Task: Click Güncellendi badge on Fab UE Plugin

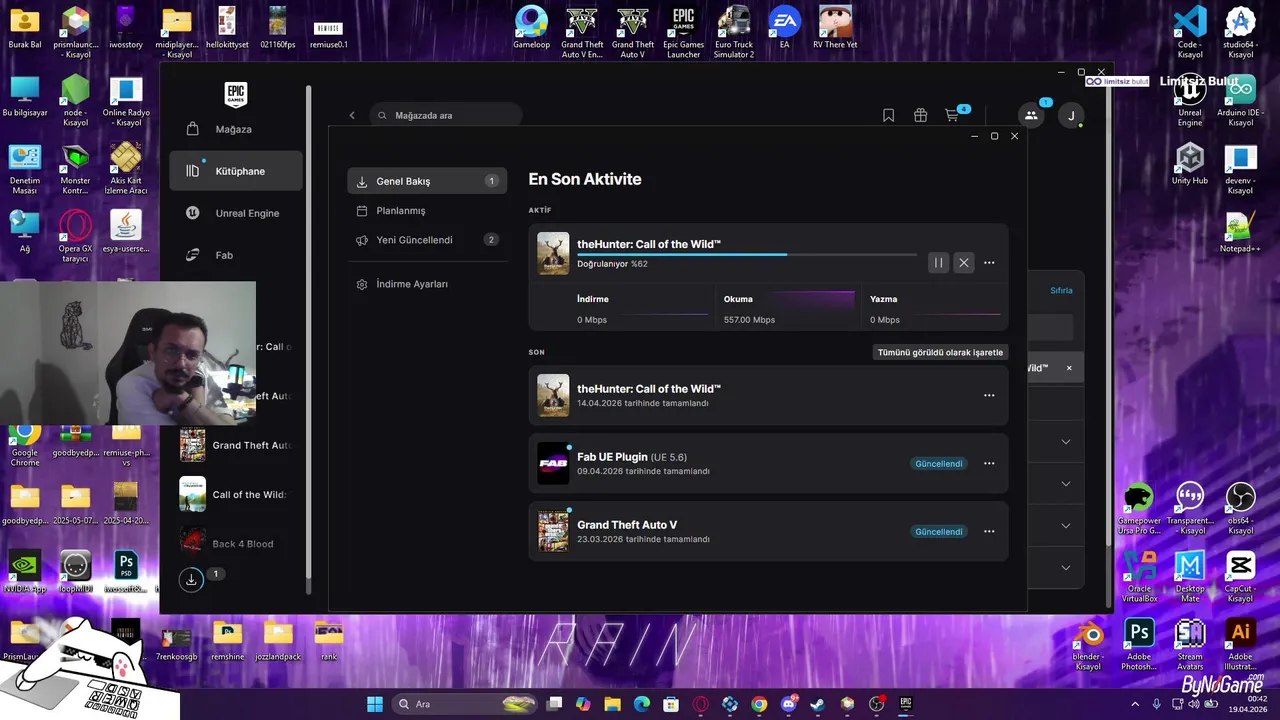Action: 939,463
